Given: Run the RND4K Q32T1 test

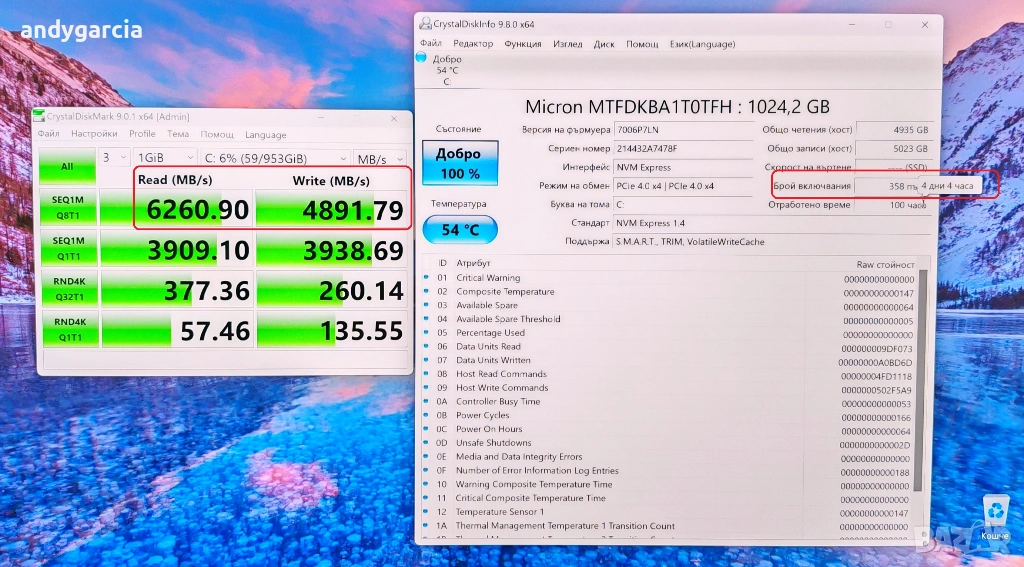Looking at the screenshot, I should [67, 288].
